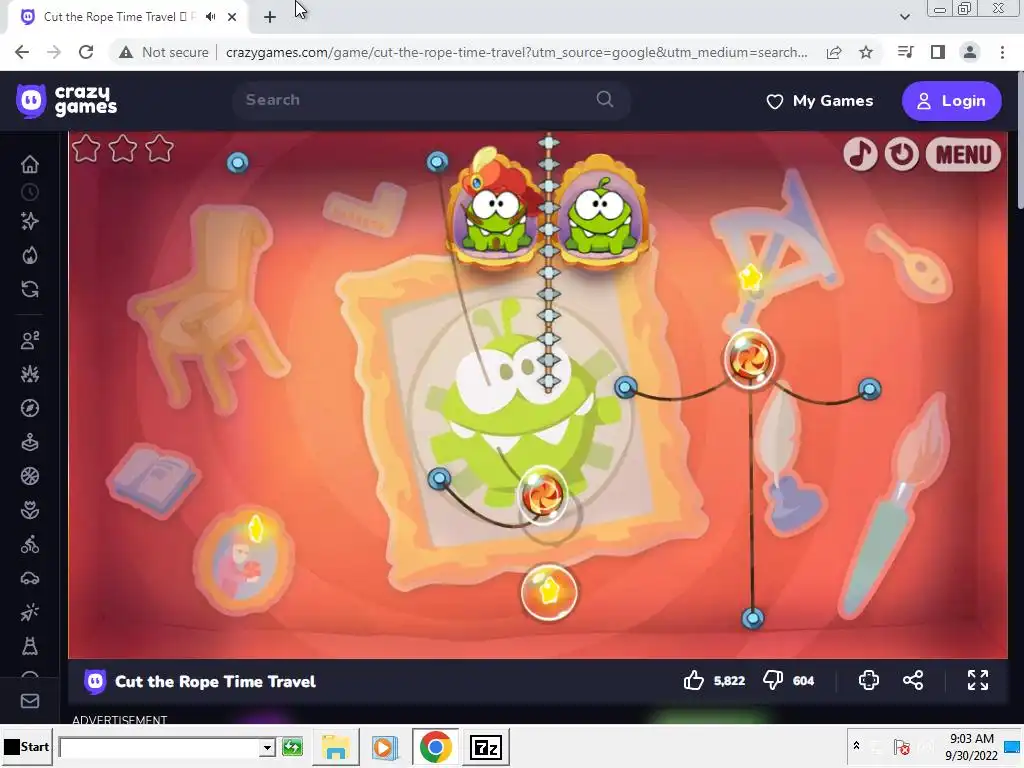Open the mail contact icon in sidebar
This screenshot has height=768, width=1024.
[x=29, y=701]
